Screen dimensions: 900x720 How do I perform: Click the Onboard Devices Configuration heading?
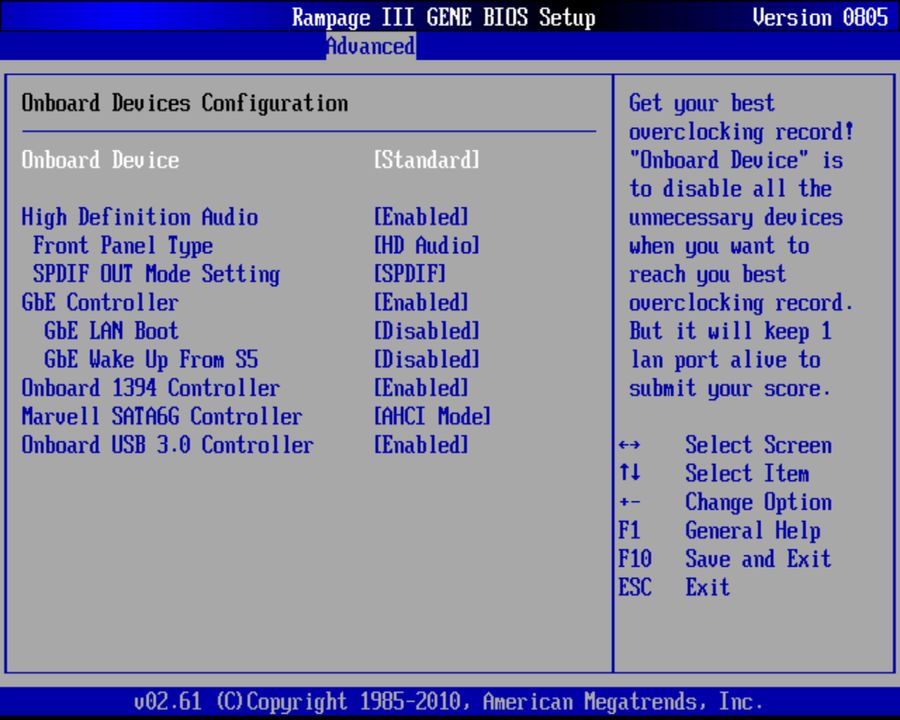tap(185, 103)
